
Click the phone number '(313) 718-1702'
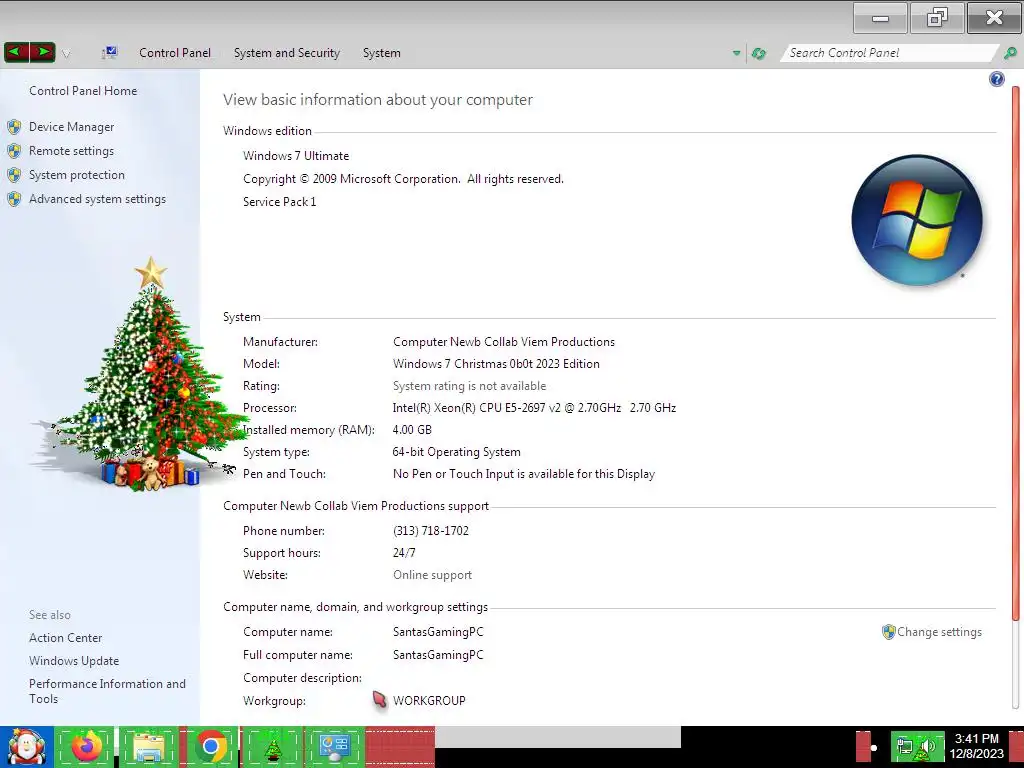431,531
